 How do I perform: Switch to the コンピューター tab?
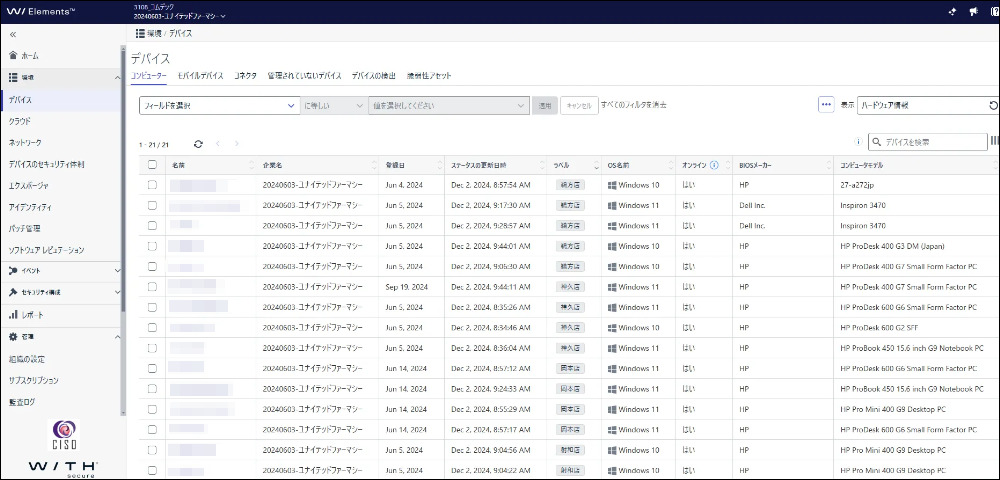[149, 76]
